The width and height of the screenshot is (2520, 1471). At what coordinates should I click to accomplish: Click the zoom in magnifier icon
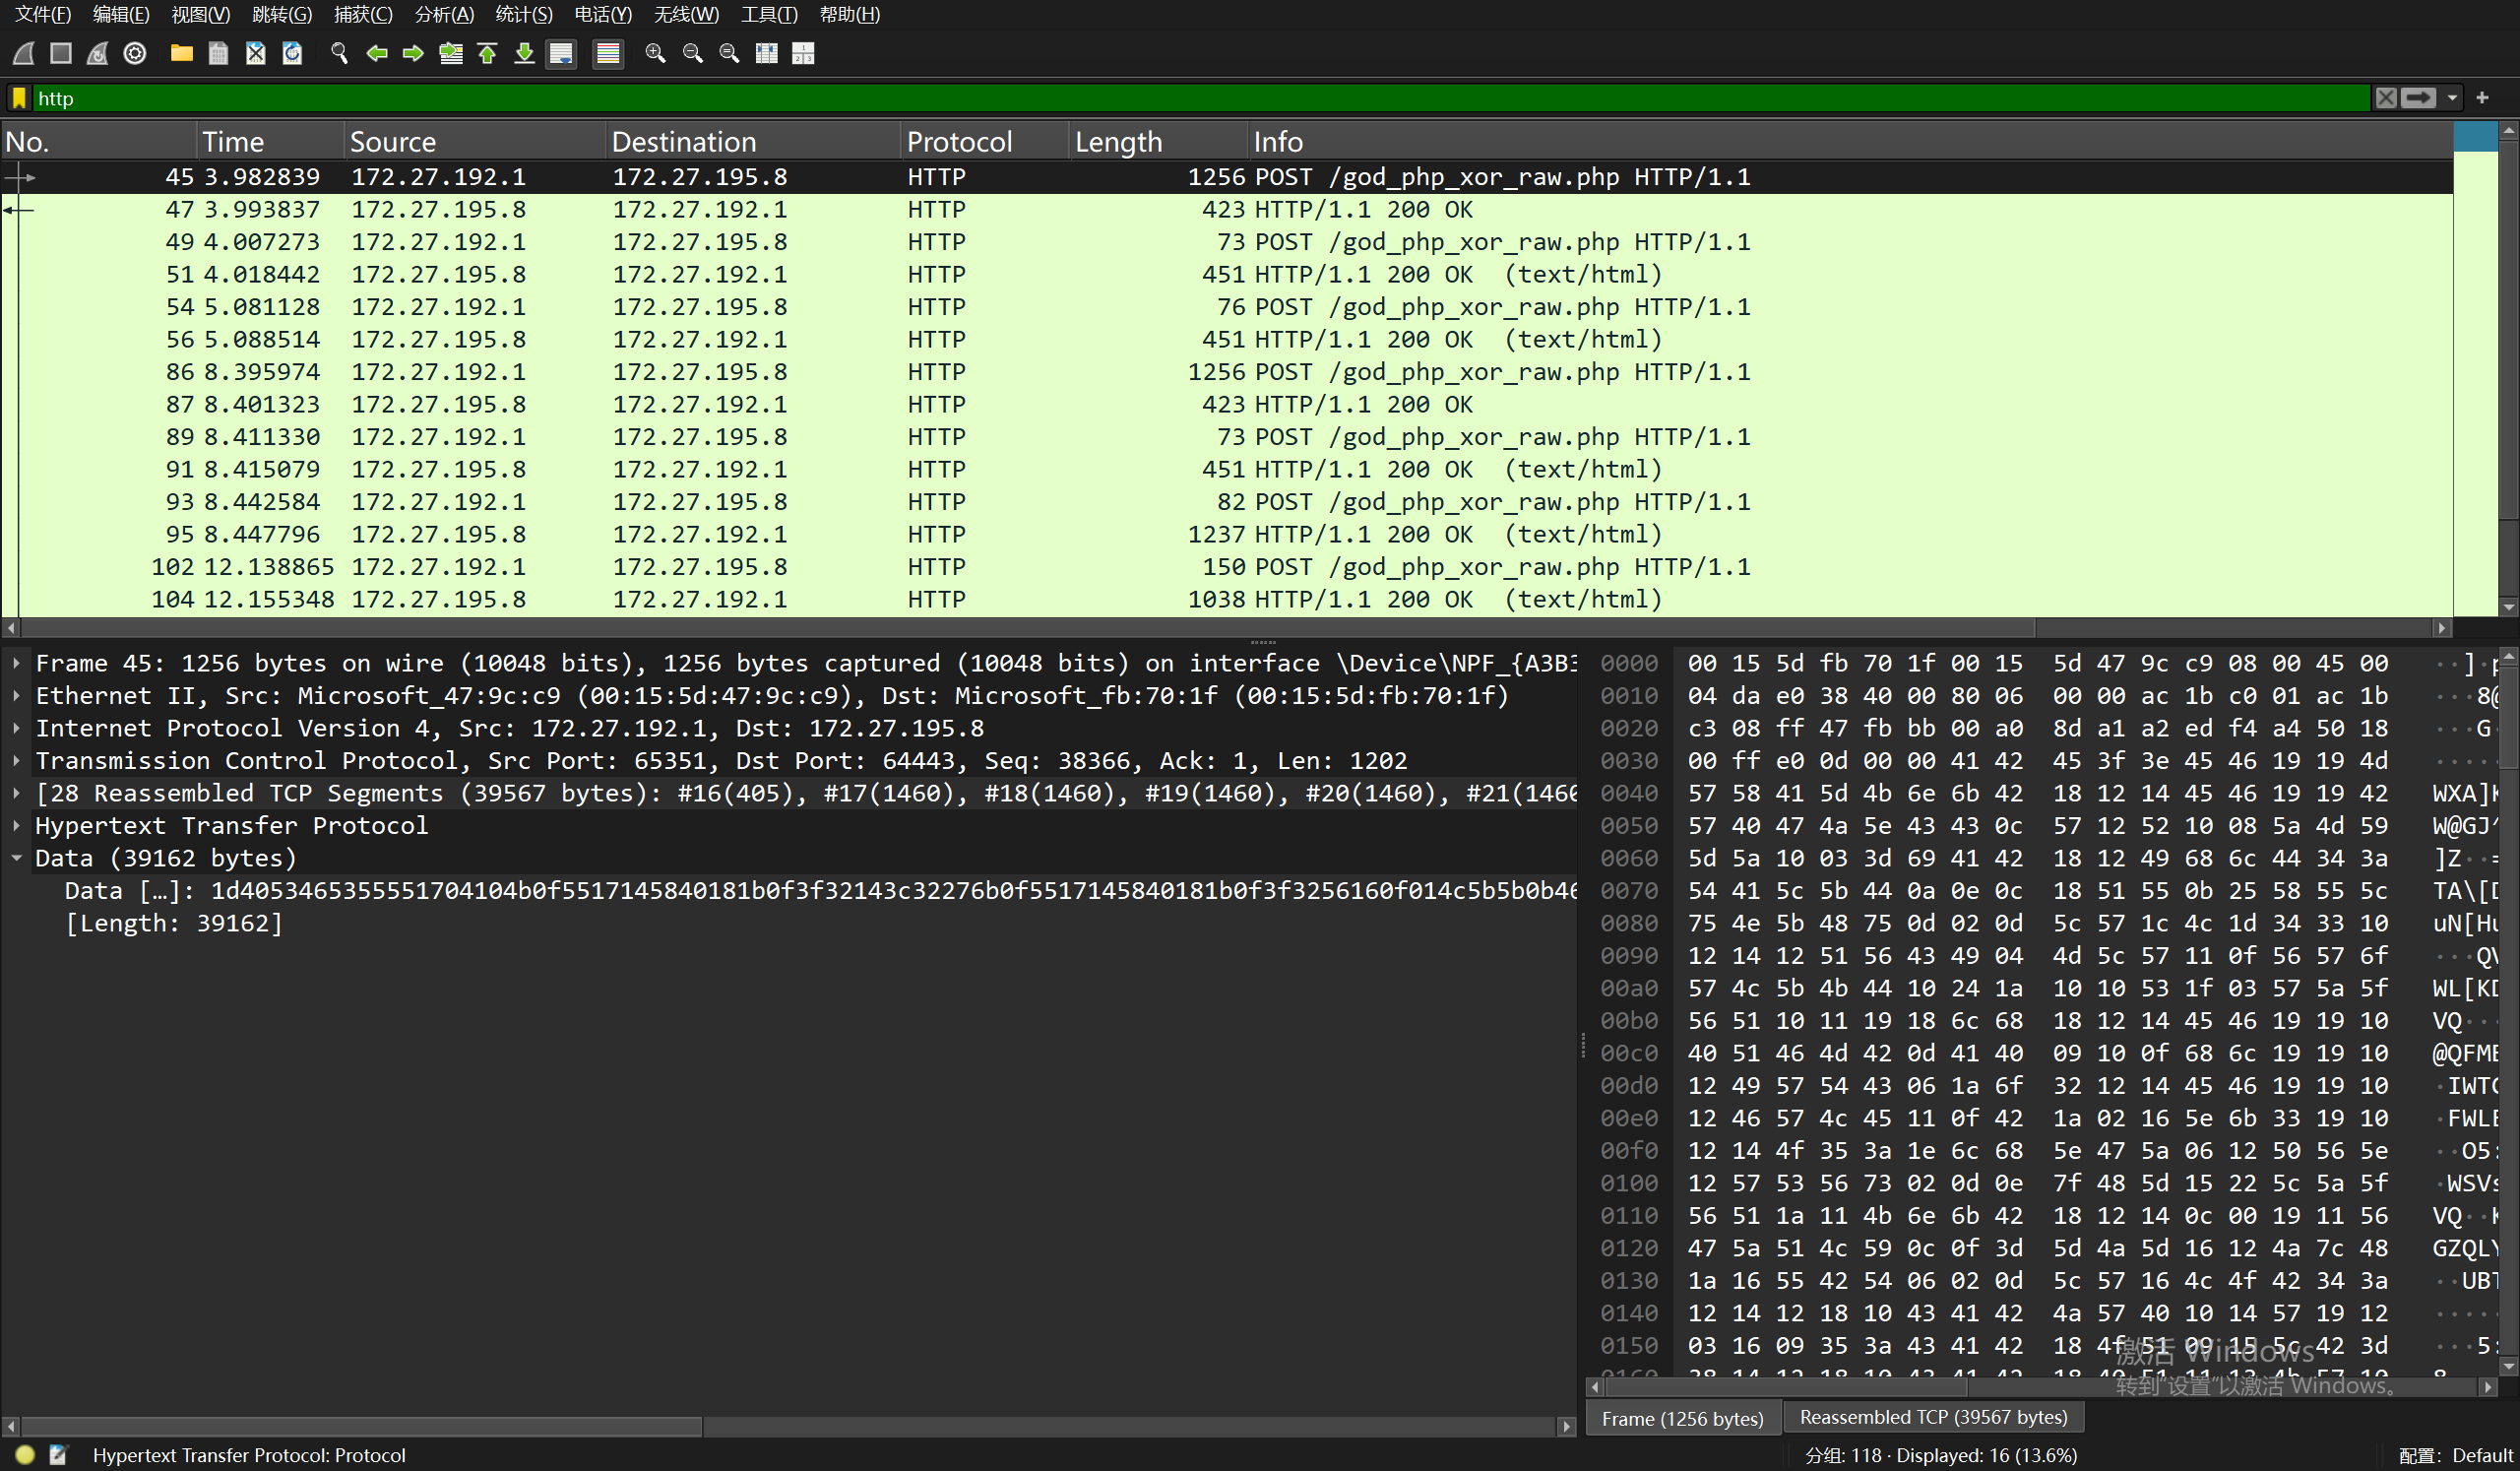(x=655, y=53)
